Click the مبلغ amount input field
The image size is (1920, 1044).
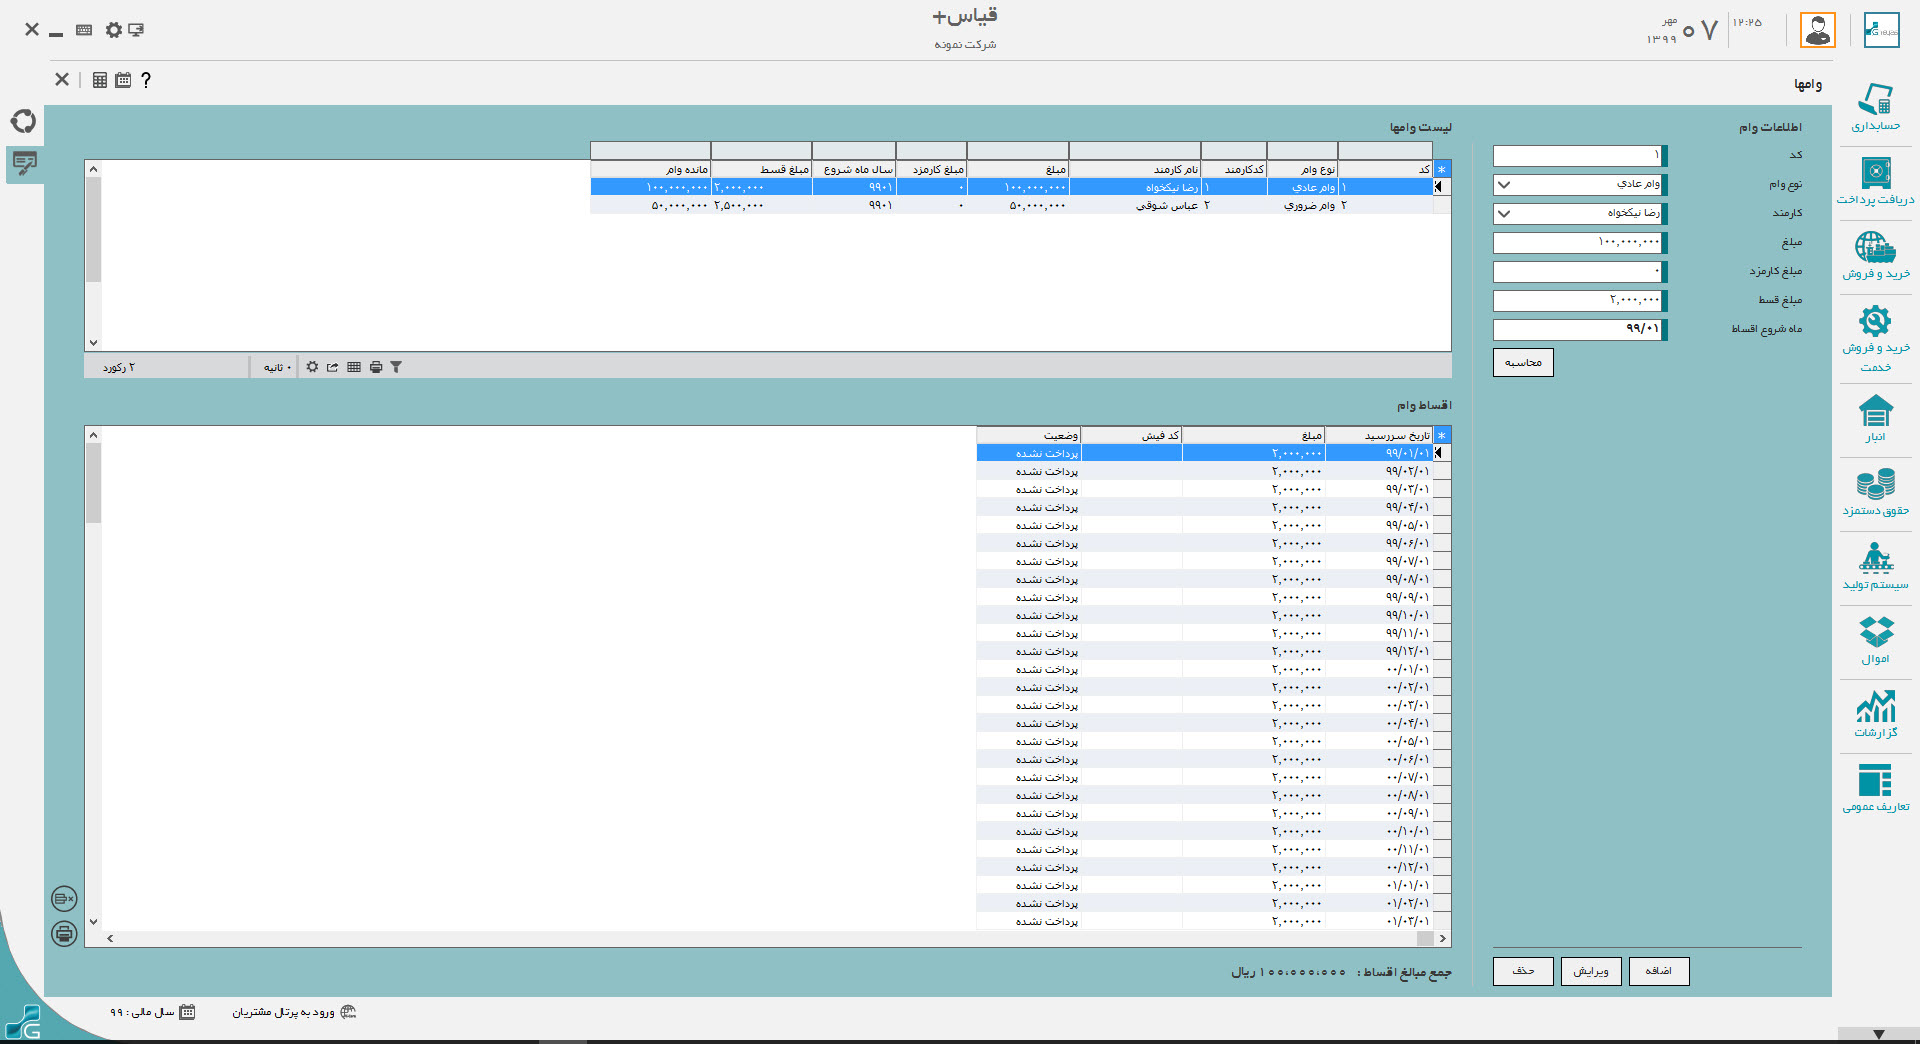tap(1578, 243)
